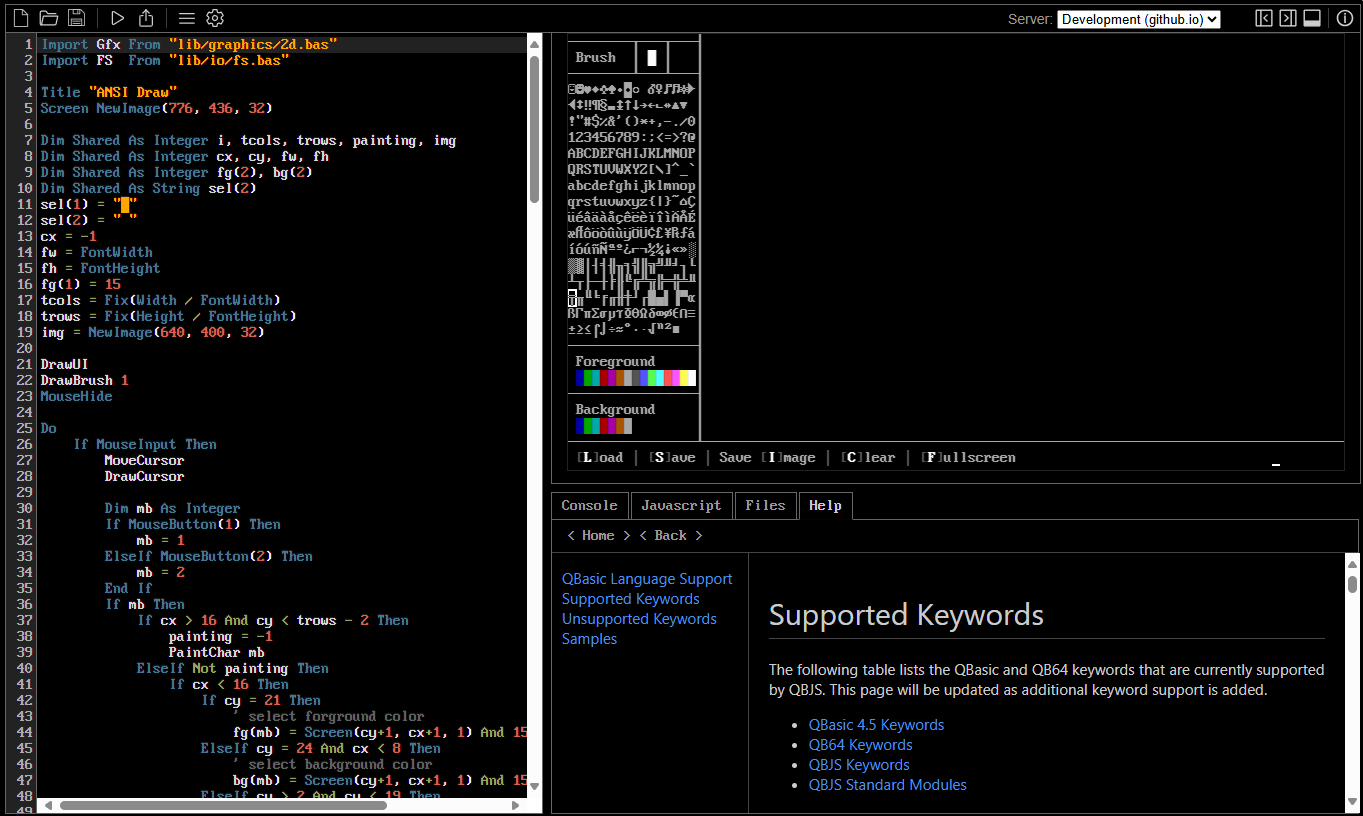Click [F]ullscreen in ANSI Draw
The width and height of the screenshot is (1363, 816).
click(968, 457)
